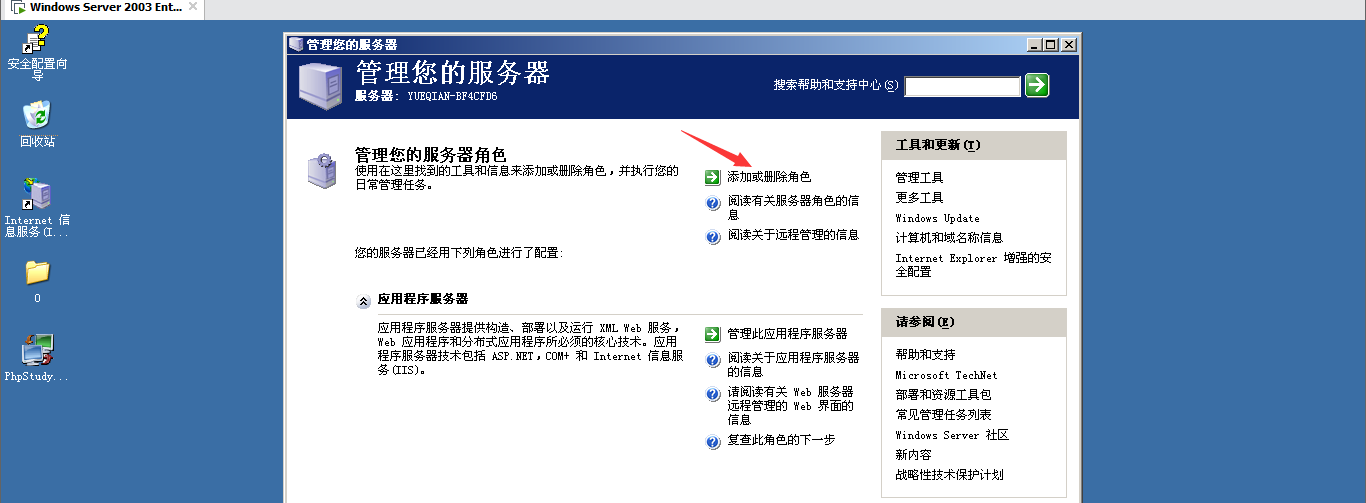The width and height of the screenshot is (1366, 503).
Task: Maximize the 管理您的服务器 window
Action: click(1050, 44)
